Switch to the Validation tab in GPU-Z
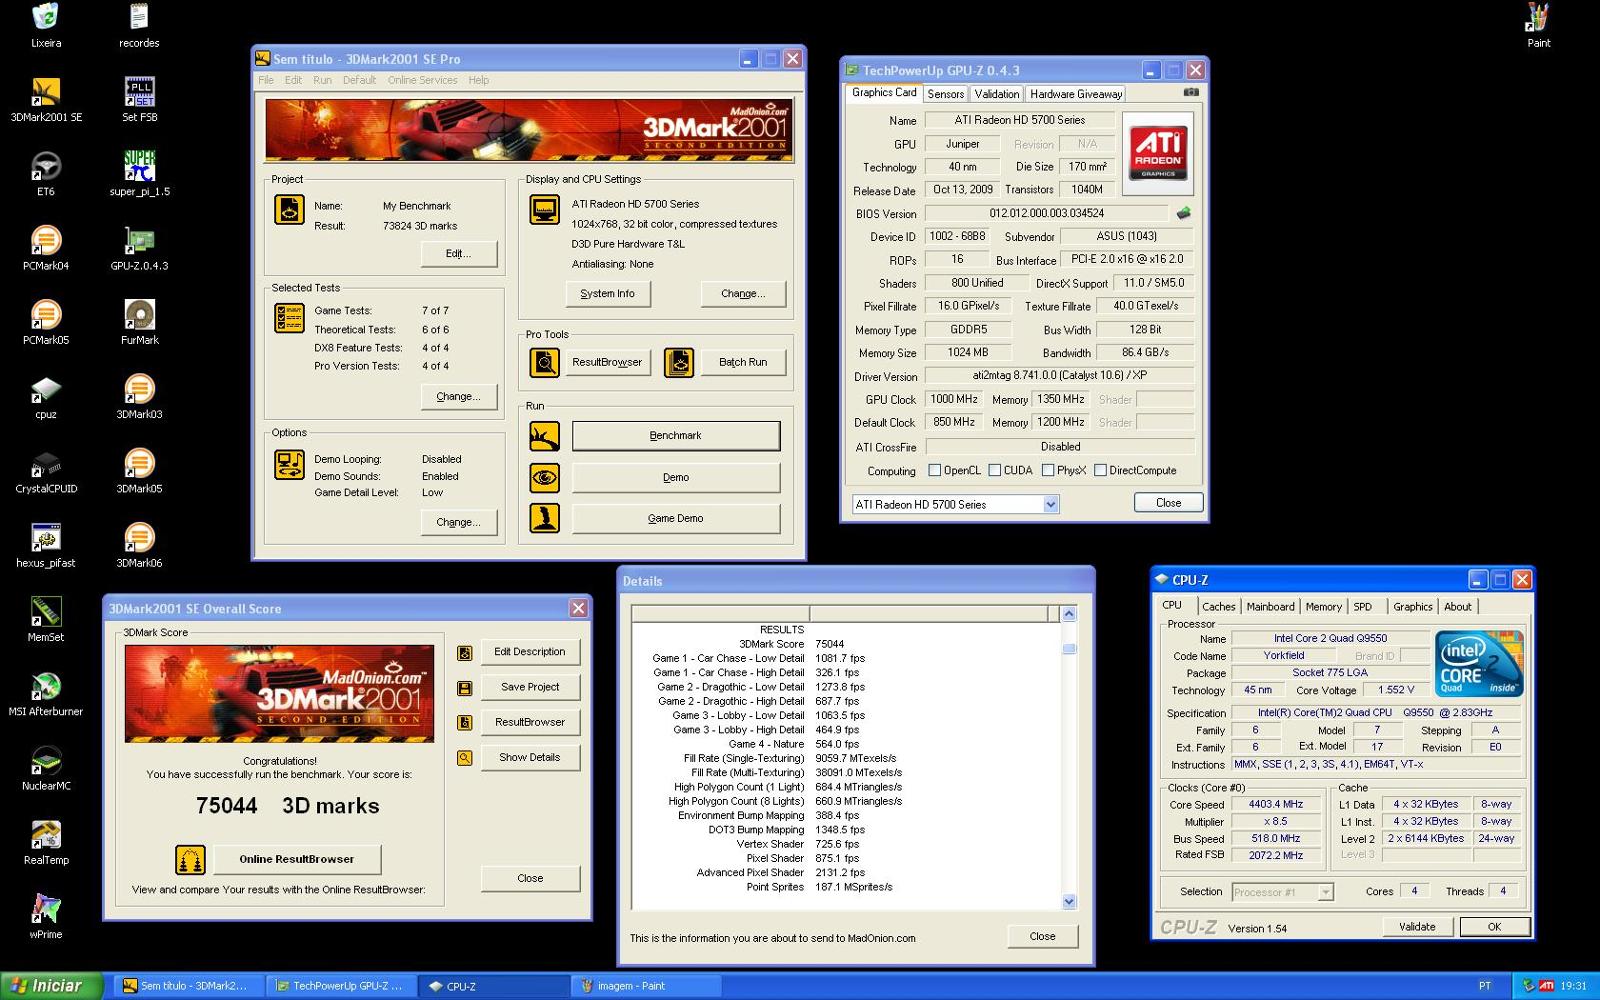Screen dimensions: 1600x1000 [997, 94]
